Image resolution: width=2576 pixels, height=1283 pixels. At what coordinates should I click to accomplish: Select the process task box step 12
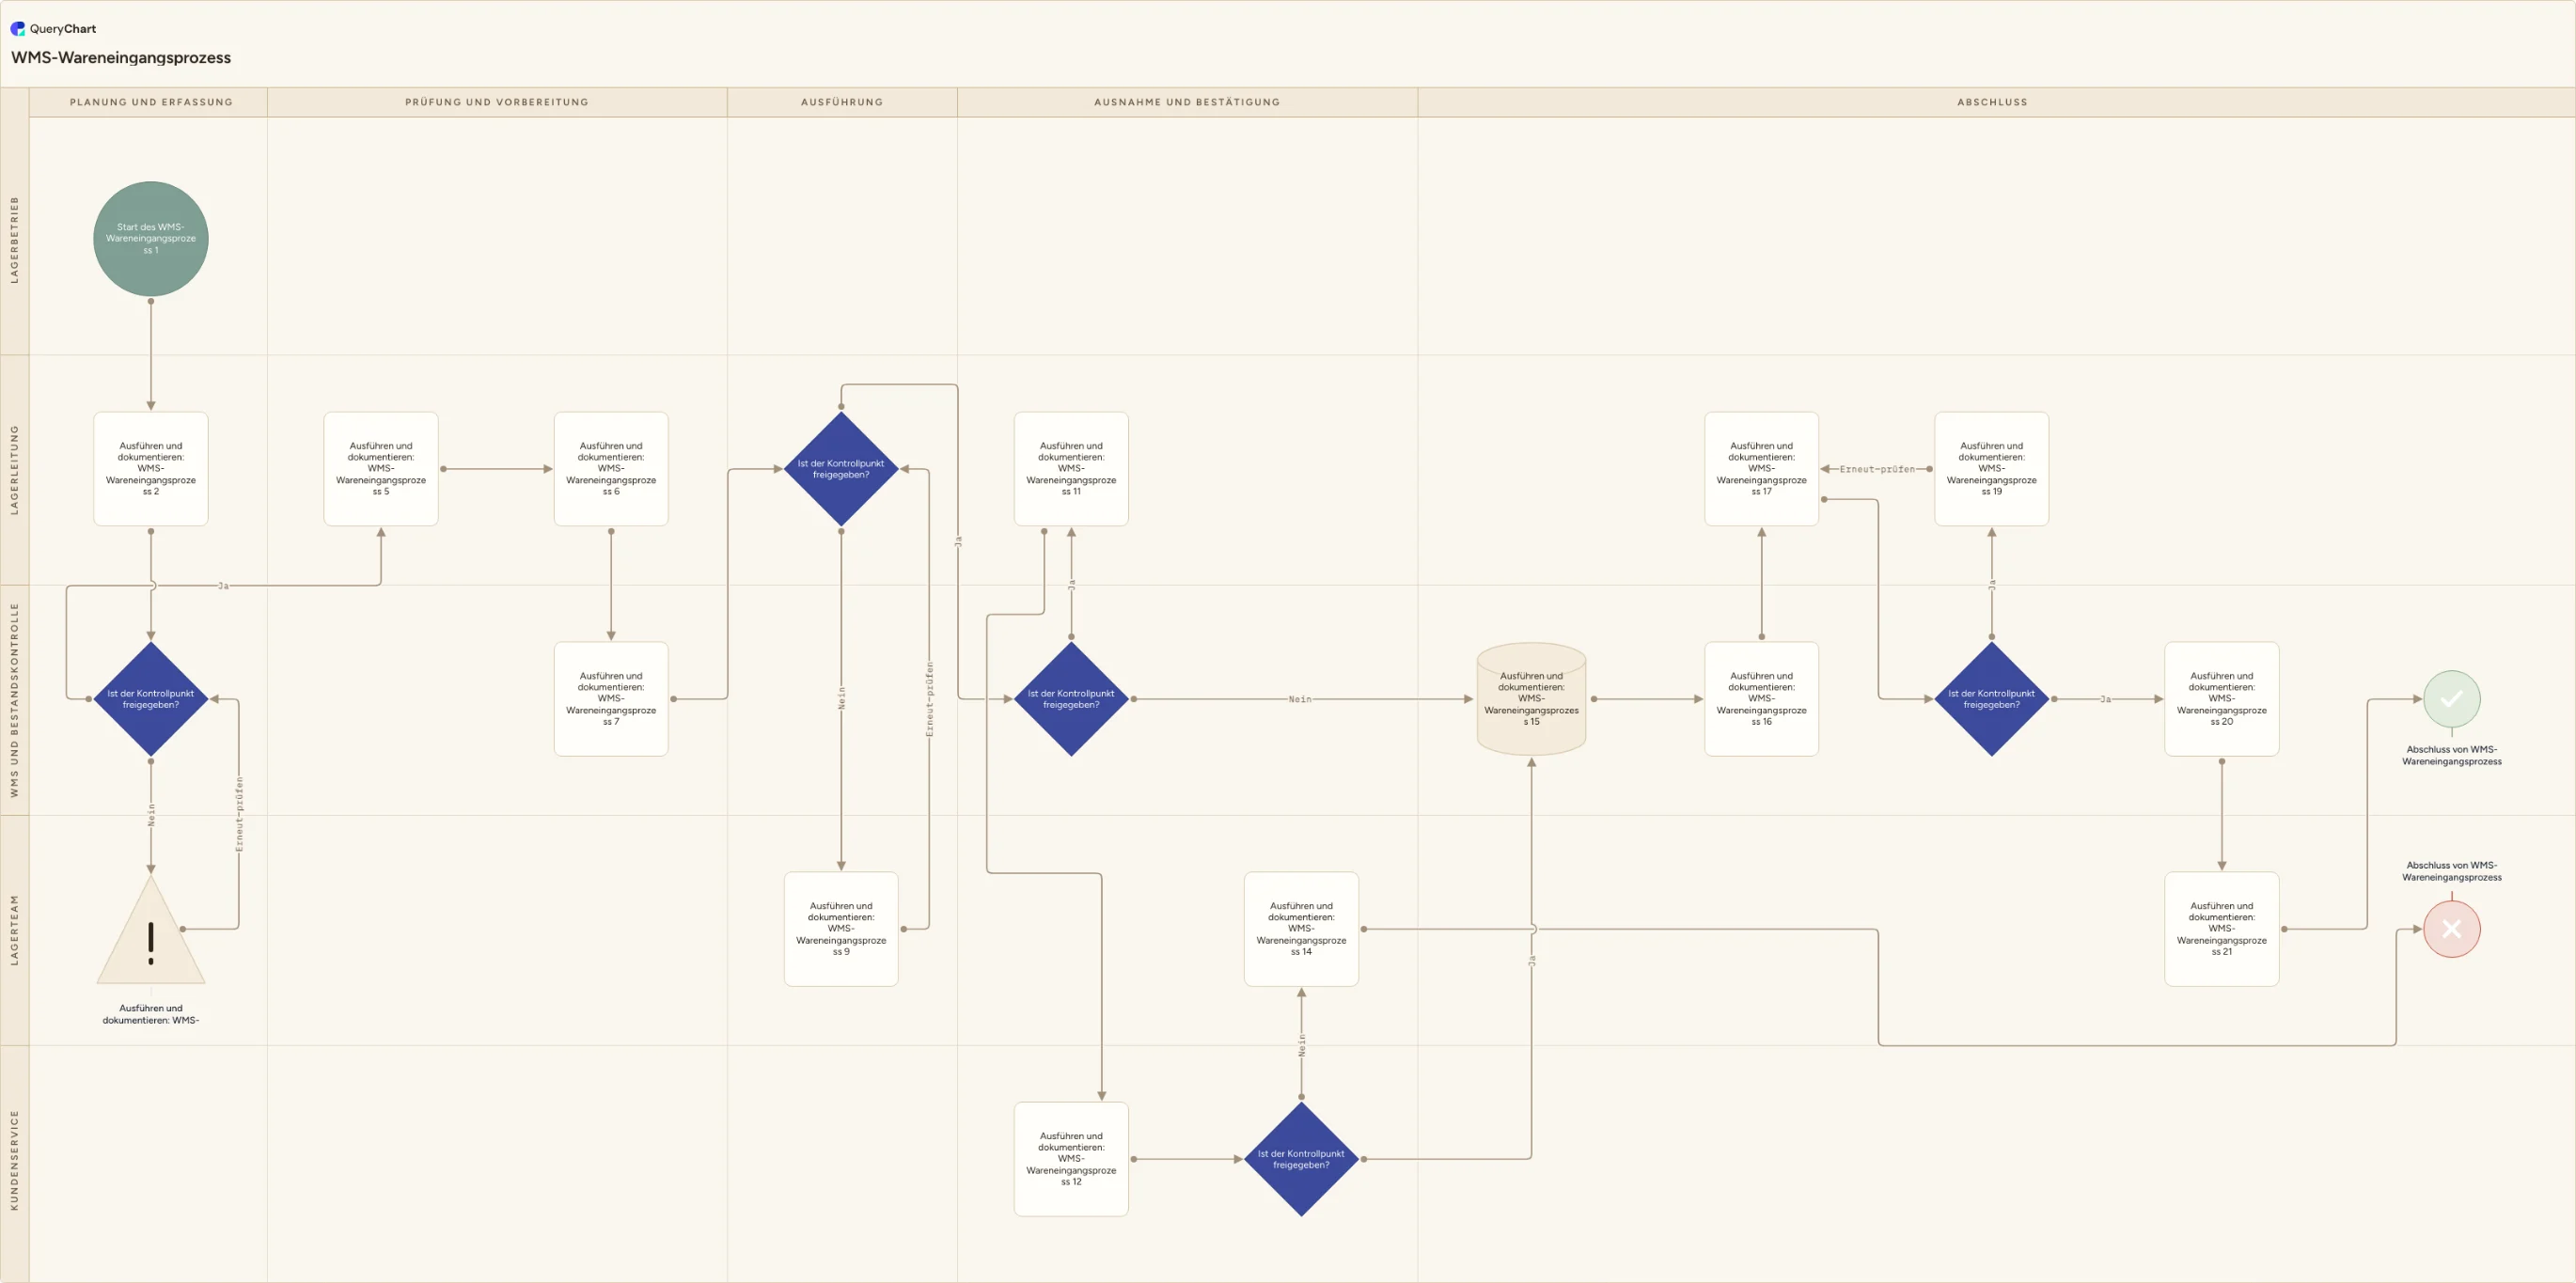[1071, 1159]
